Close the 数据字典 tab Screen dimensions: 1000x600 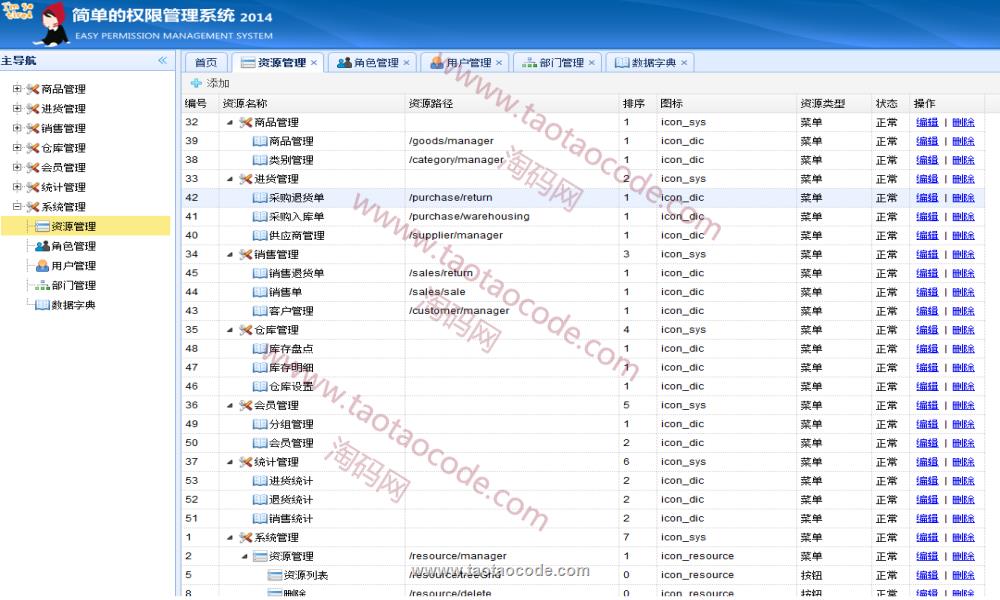[684, 63]
